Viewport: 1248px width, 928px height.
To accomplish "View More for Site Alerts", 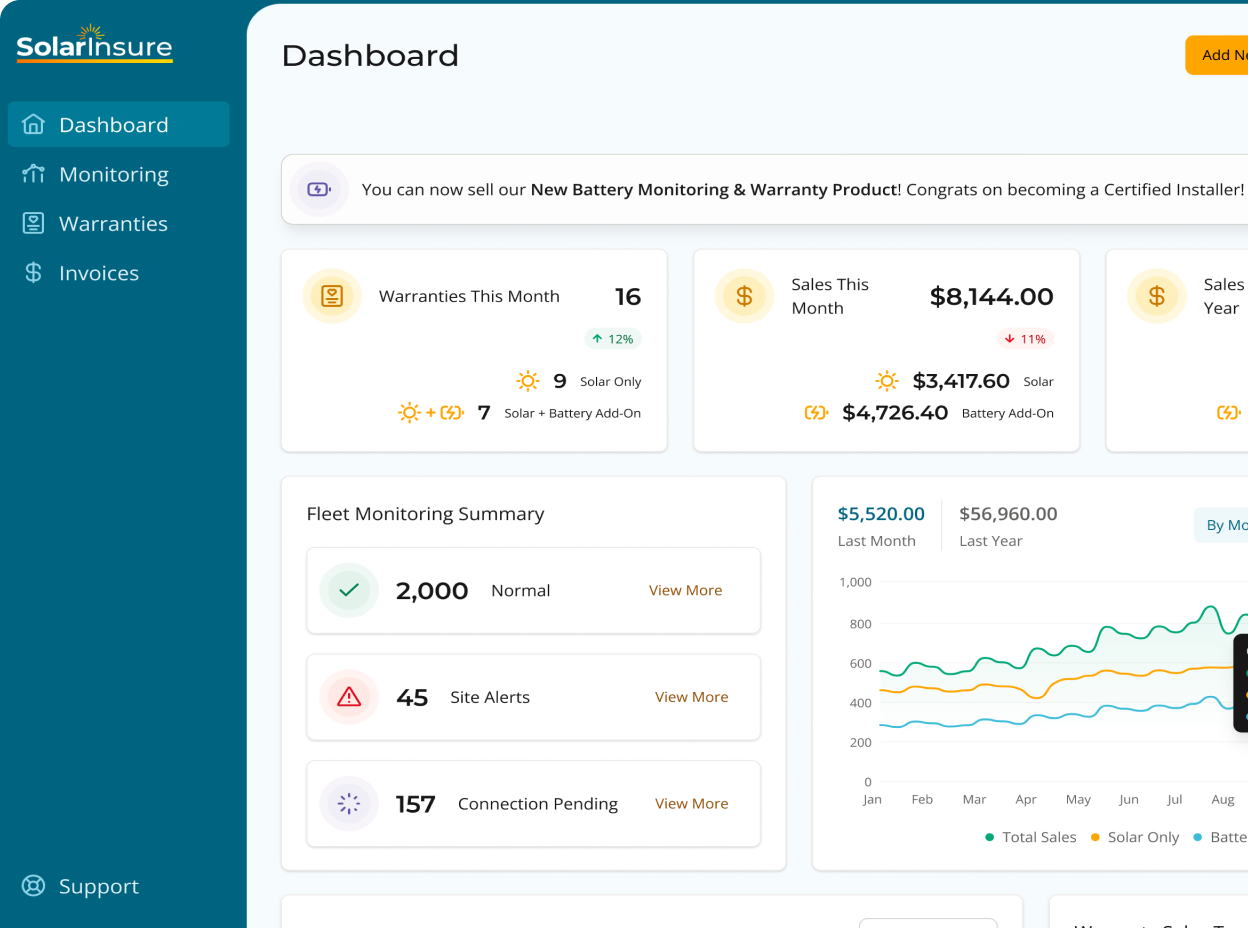I will point(691,697).
